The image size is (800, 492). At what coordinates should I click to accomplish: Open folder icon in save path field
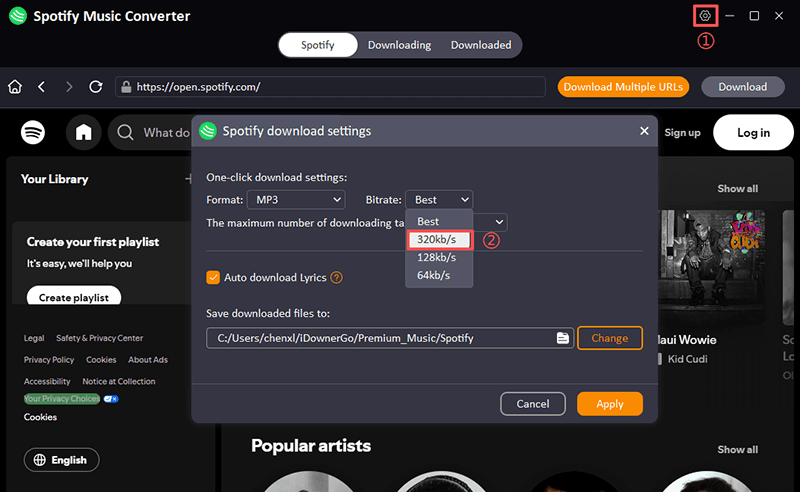coord(563,338)
